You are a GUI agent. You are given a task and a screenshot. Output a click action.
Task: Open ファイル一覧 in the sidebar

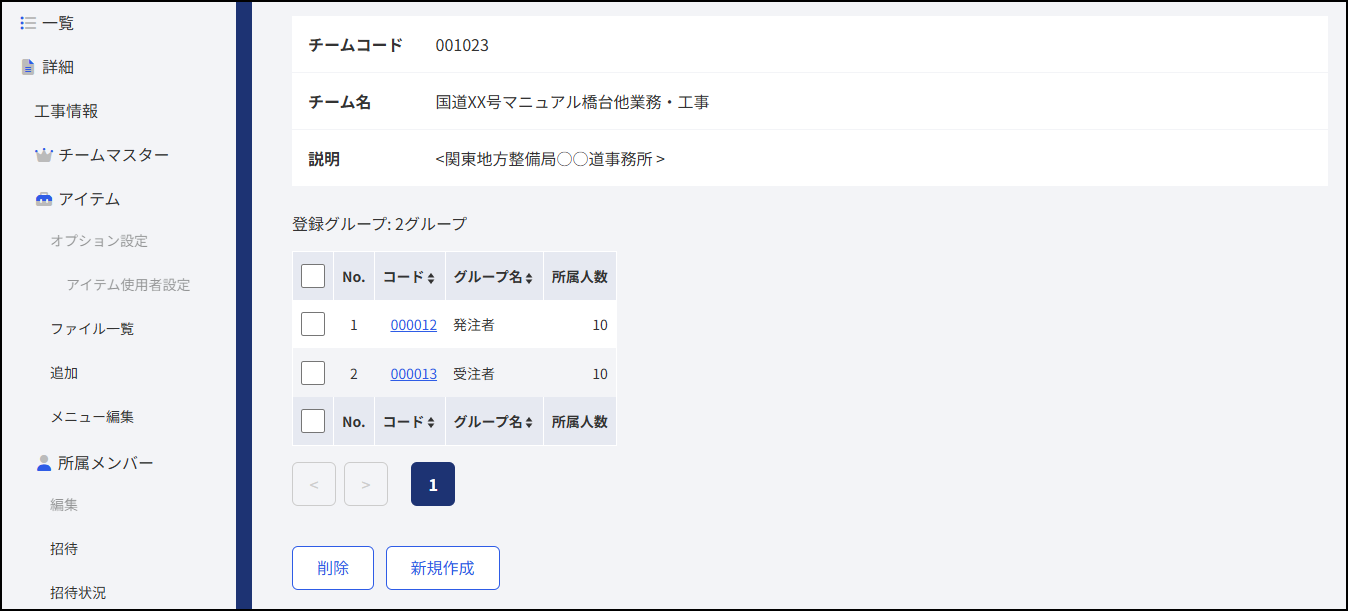(92, 328)
